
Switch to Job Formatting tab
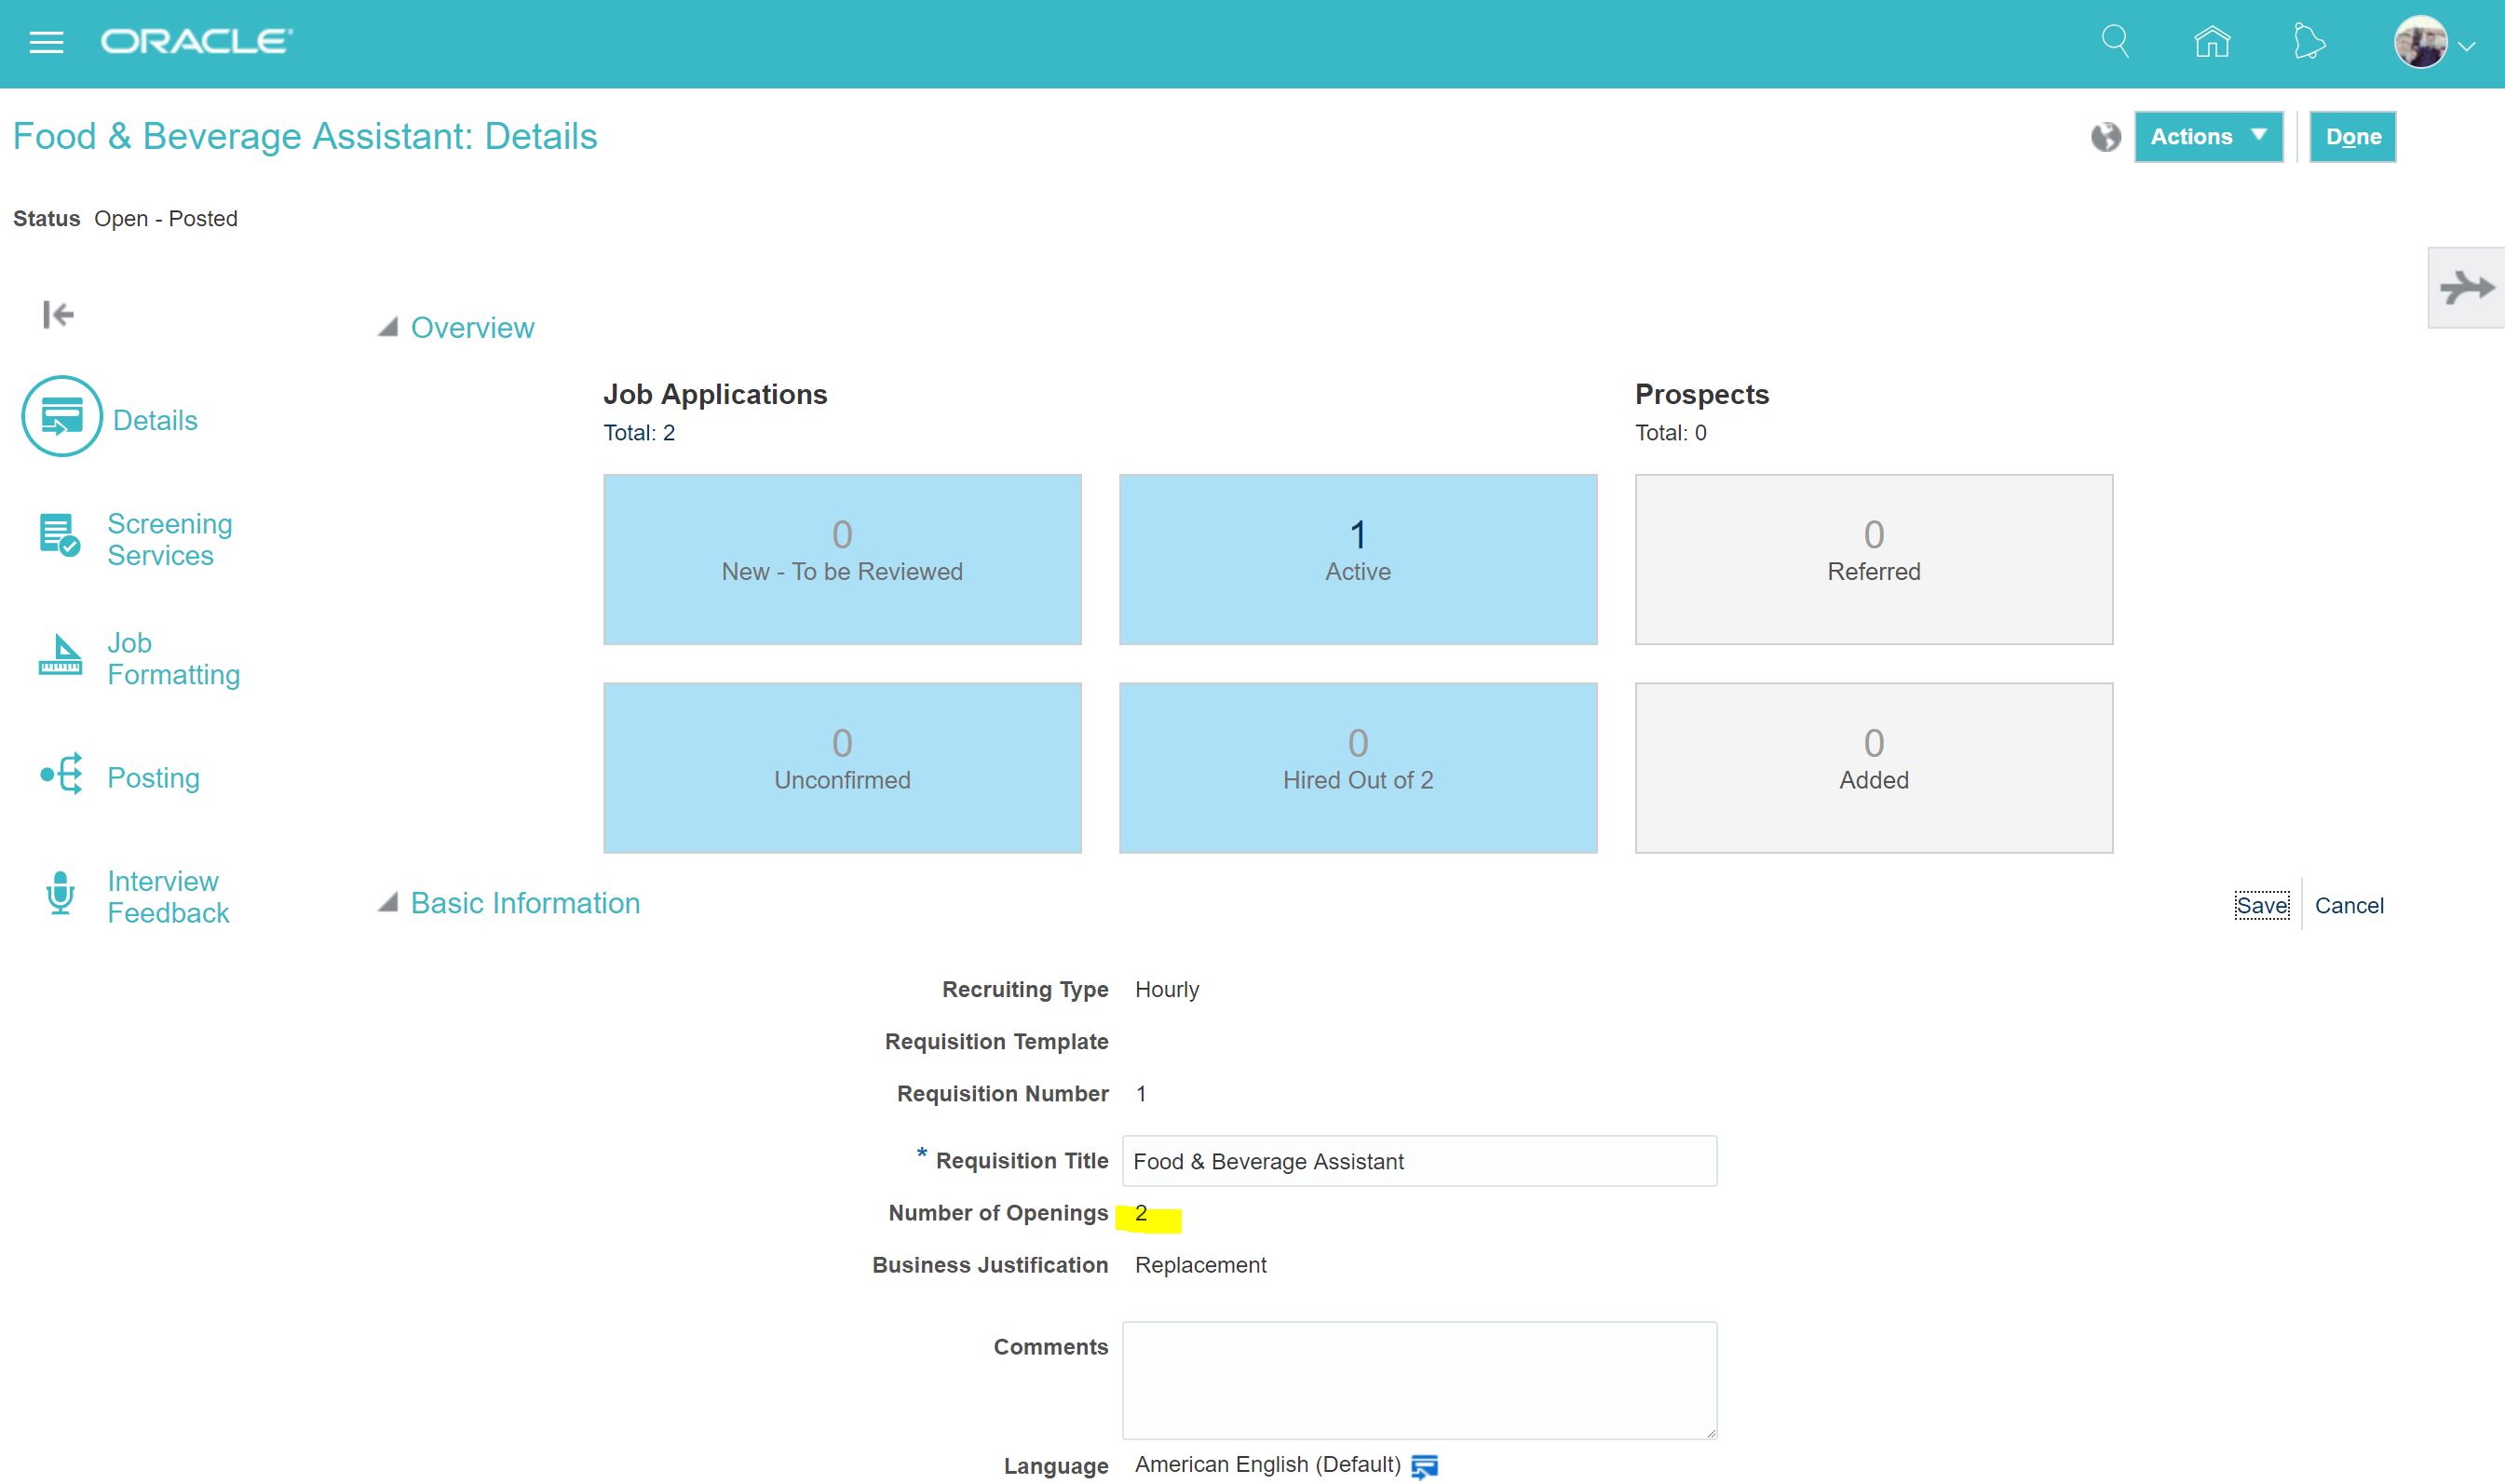[x=174, y=658]
